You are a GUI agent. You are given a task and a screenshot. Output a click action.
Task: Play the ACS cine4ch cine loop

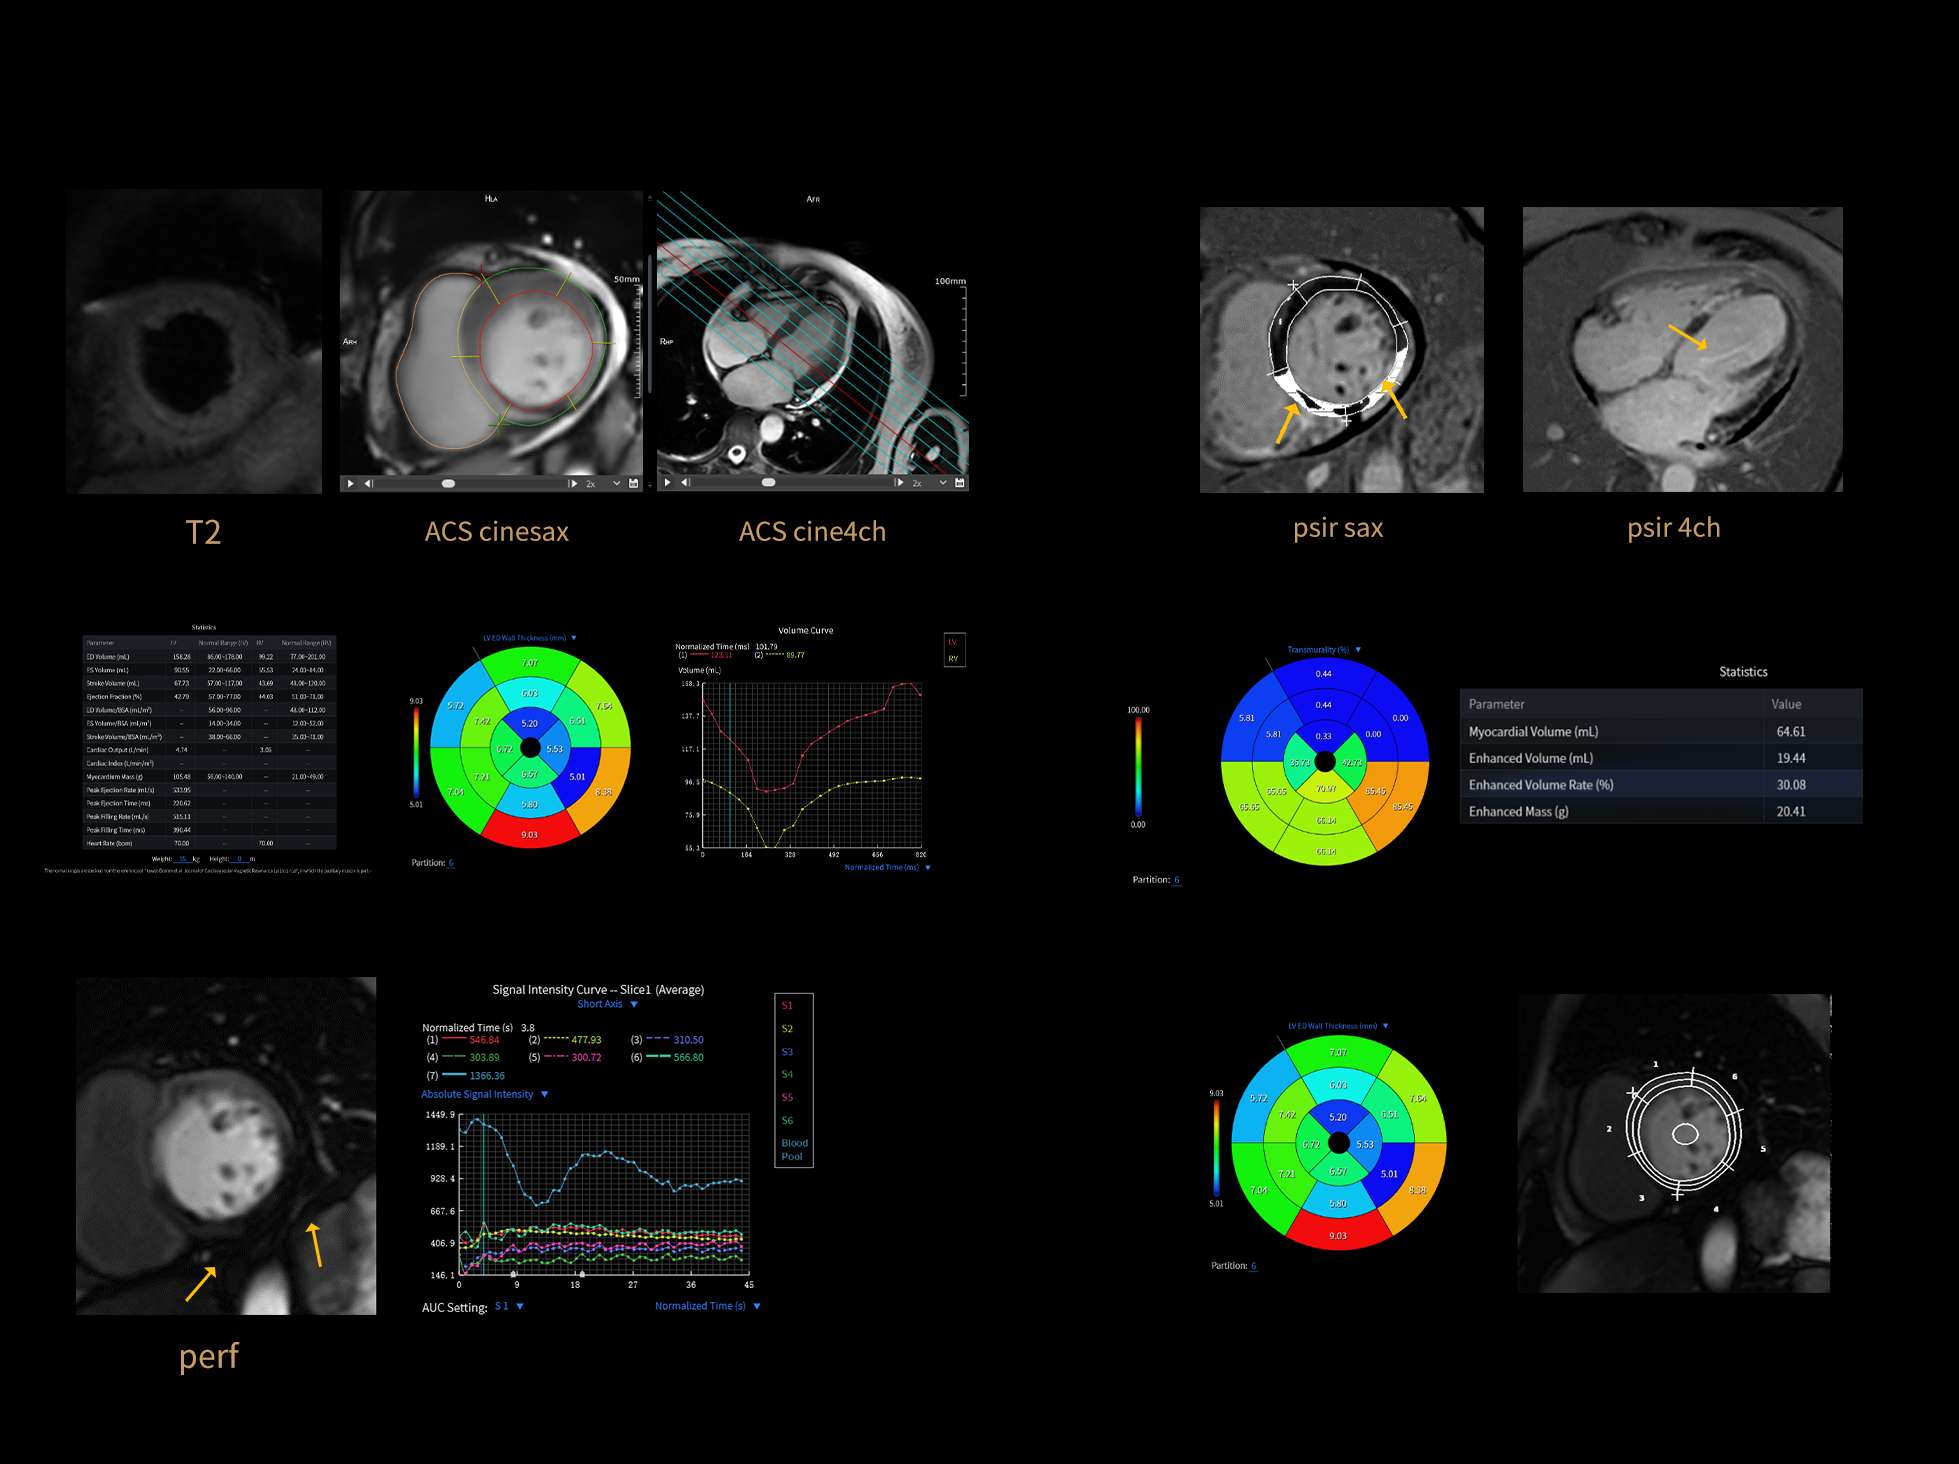point(667,482)
